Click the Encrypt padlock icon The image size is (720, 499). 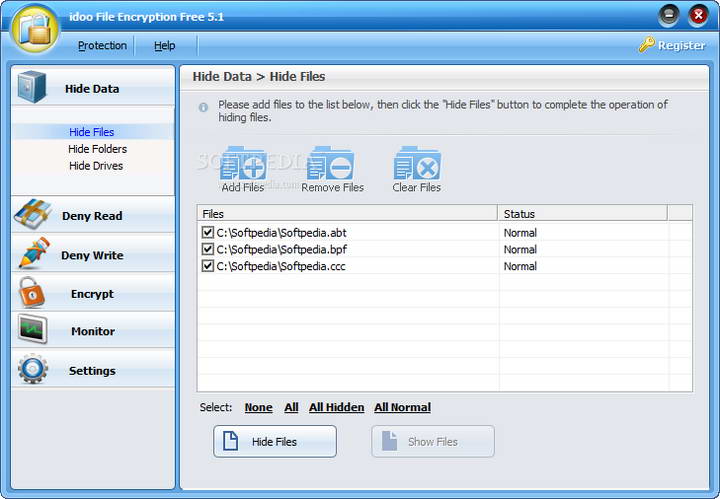pyautogui.click(x=31, y=292)
